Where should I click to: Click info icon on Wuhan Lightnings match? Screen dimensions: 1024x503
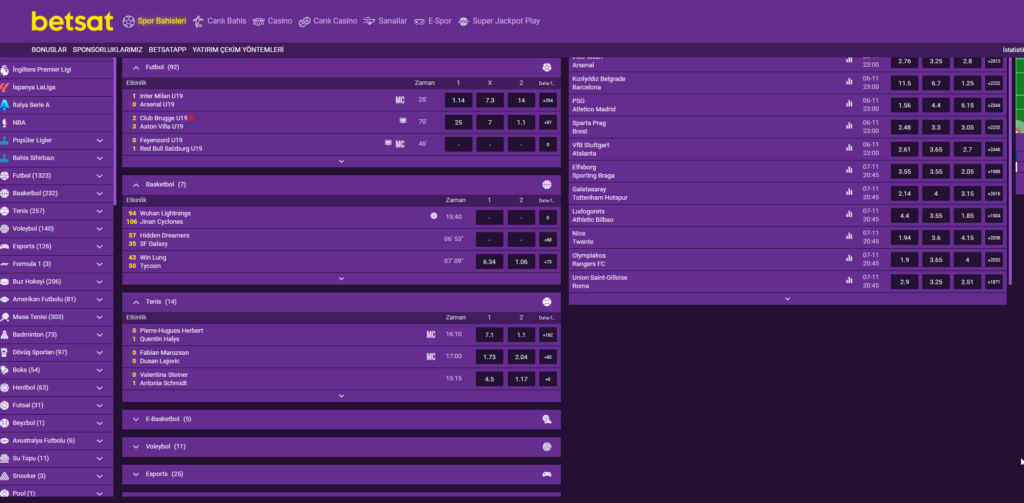(x=434, y=216)
